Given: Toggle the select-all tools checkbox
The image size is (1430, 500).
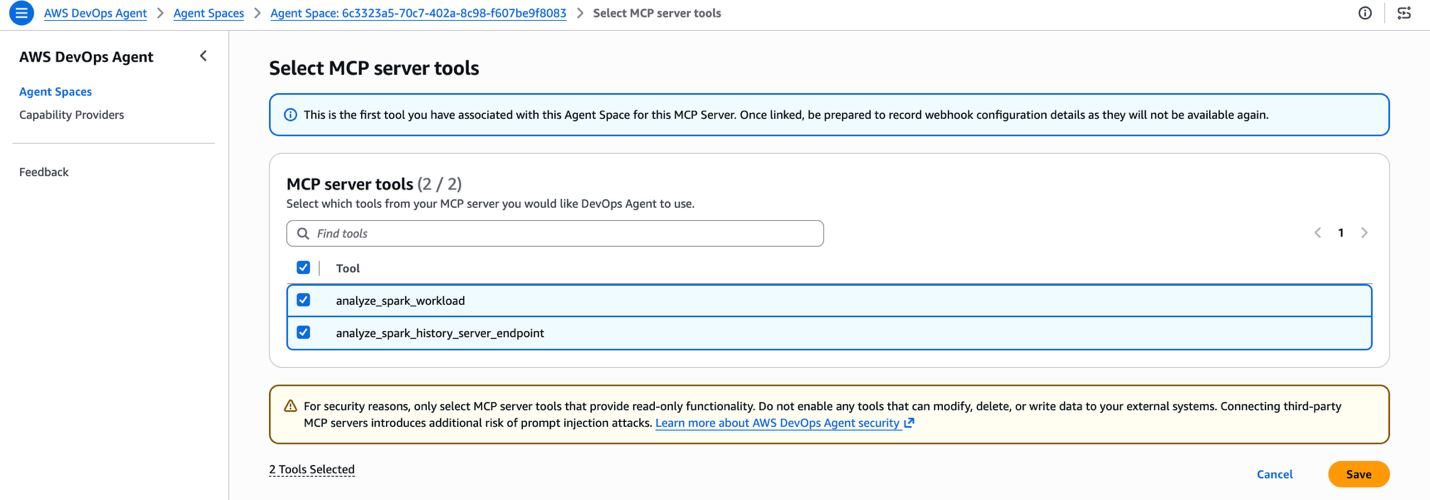Looking at the screenshot, I should point(303,267).
